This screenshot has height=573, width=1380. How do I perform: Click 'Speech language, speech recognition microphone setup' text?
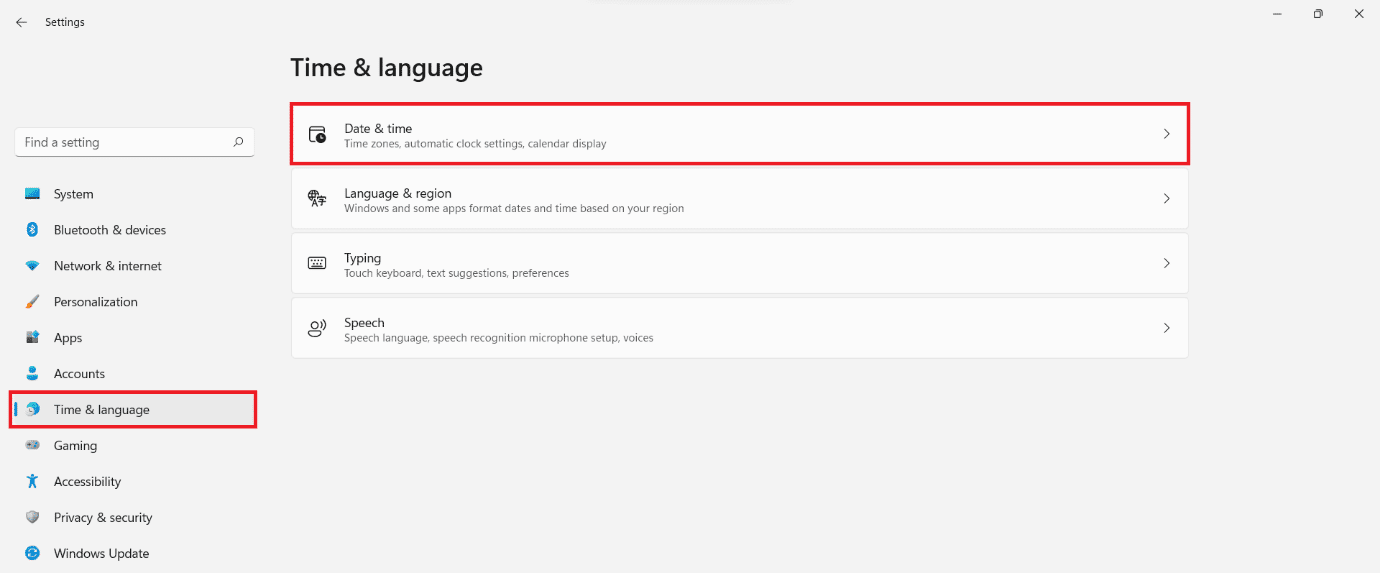tap(499, 338)
